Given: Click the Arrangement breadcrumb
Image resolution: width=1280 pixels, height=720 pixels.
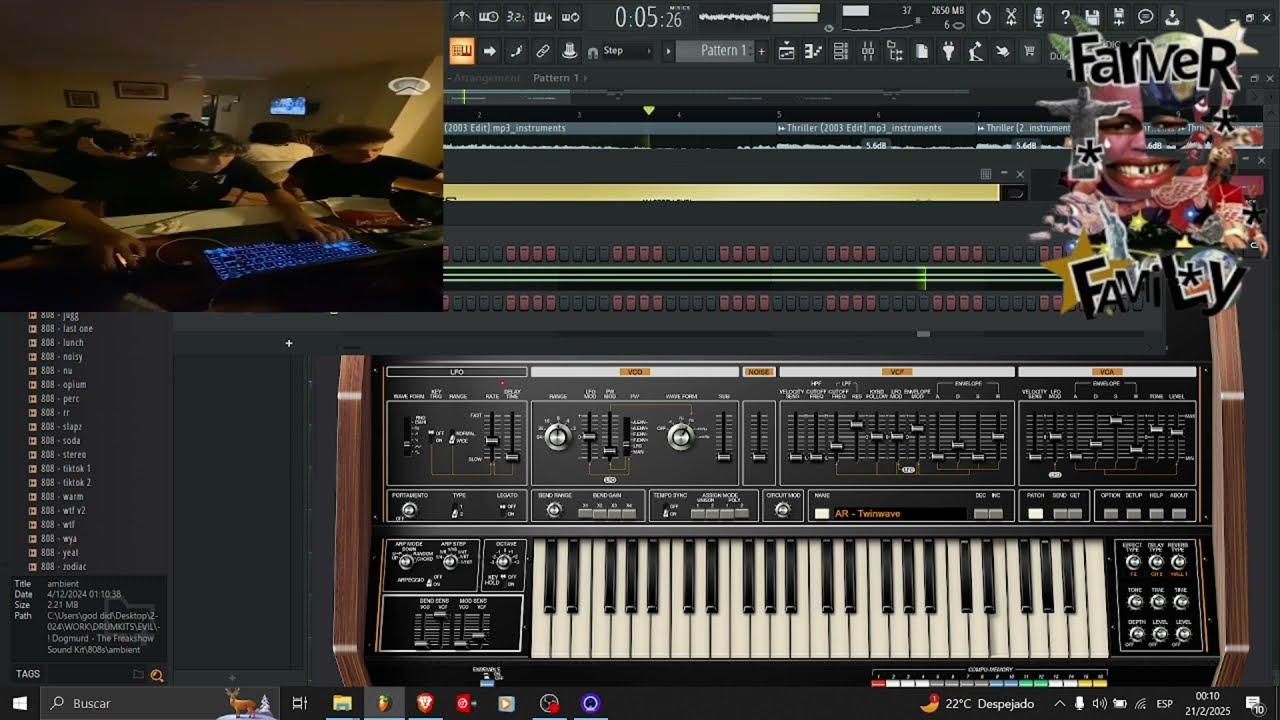Looking at the screenshot, I should click(487, 78).
